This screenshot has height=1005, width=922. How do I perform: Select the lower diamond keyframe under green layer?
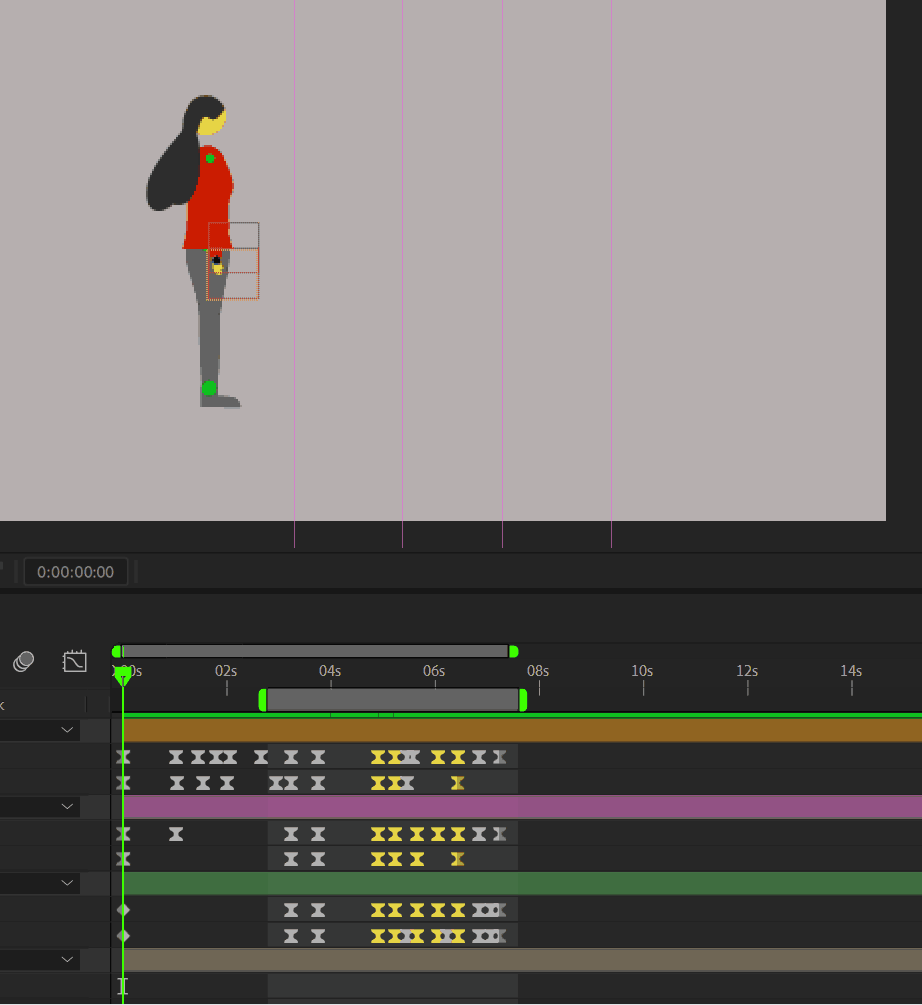point(123,936)
